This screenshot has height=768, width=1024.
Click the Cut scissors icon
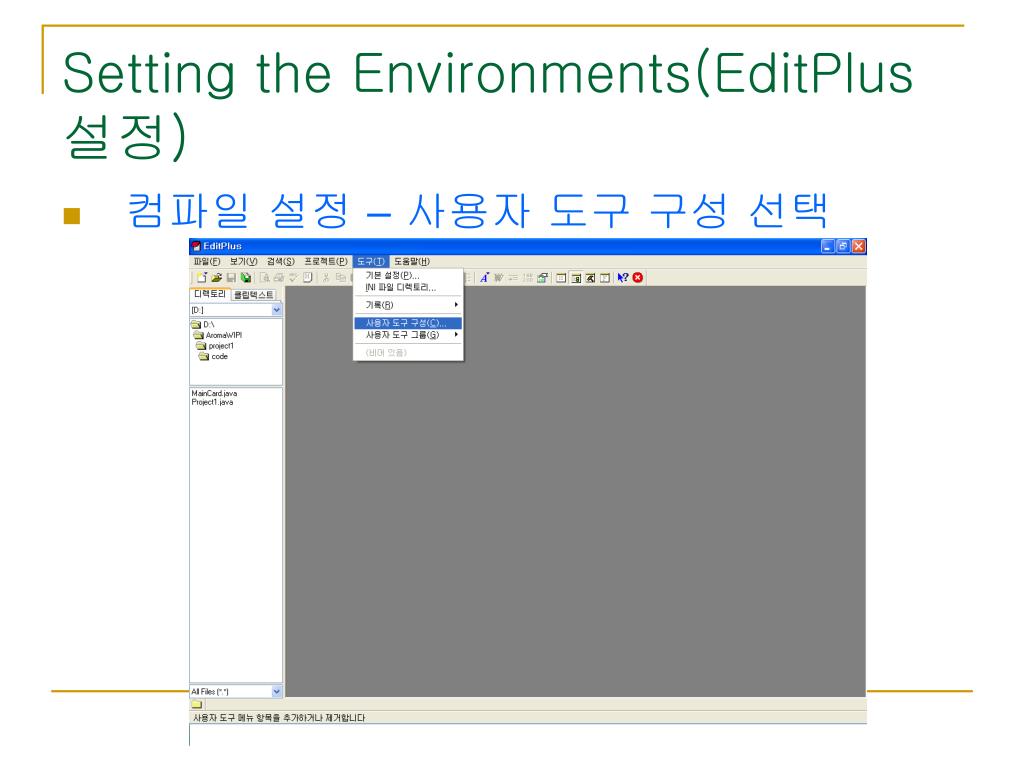coord(325,278)
